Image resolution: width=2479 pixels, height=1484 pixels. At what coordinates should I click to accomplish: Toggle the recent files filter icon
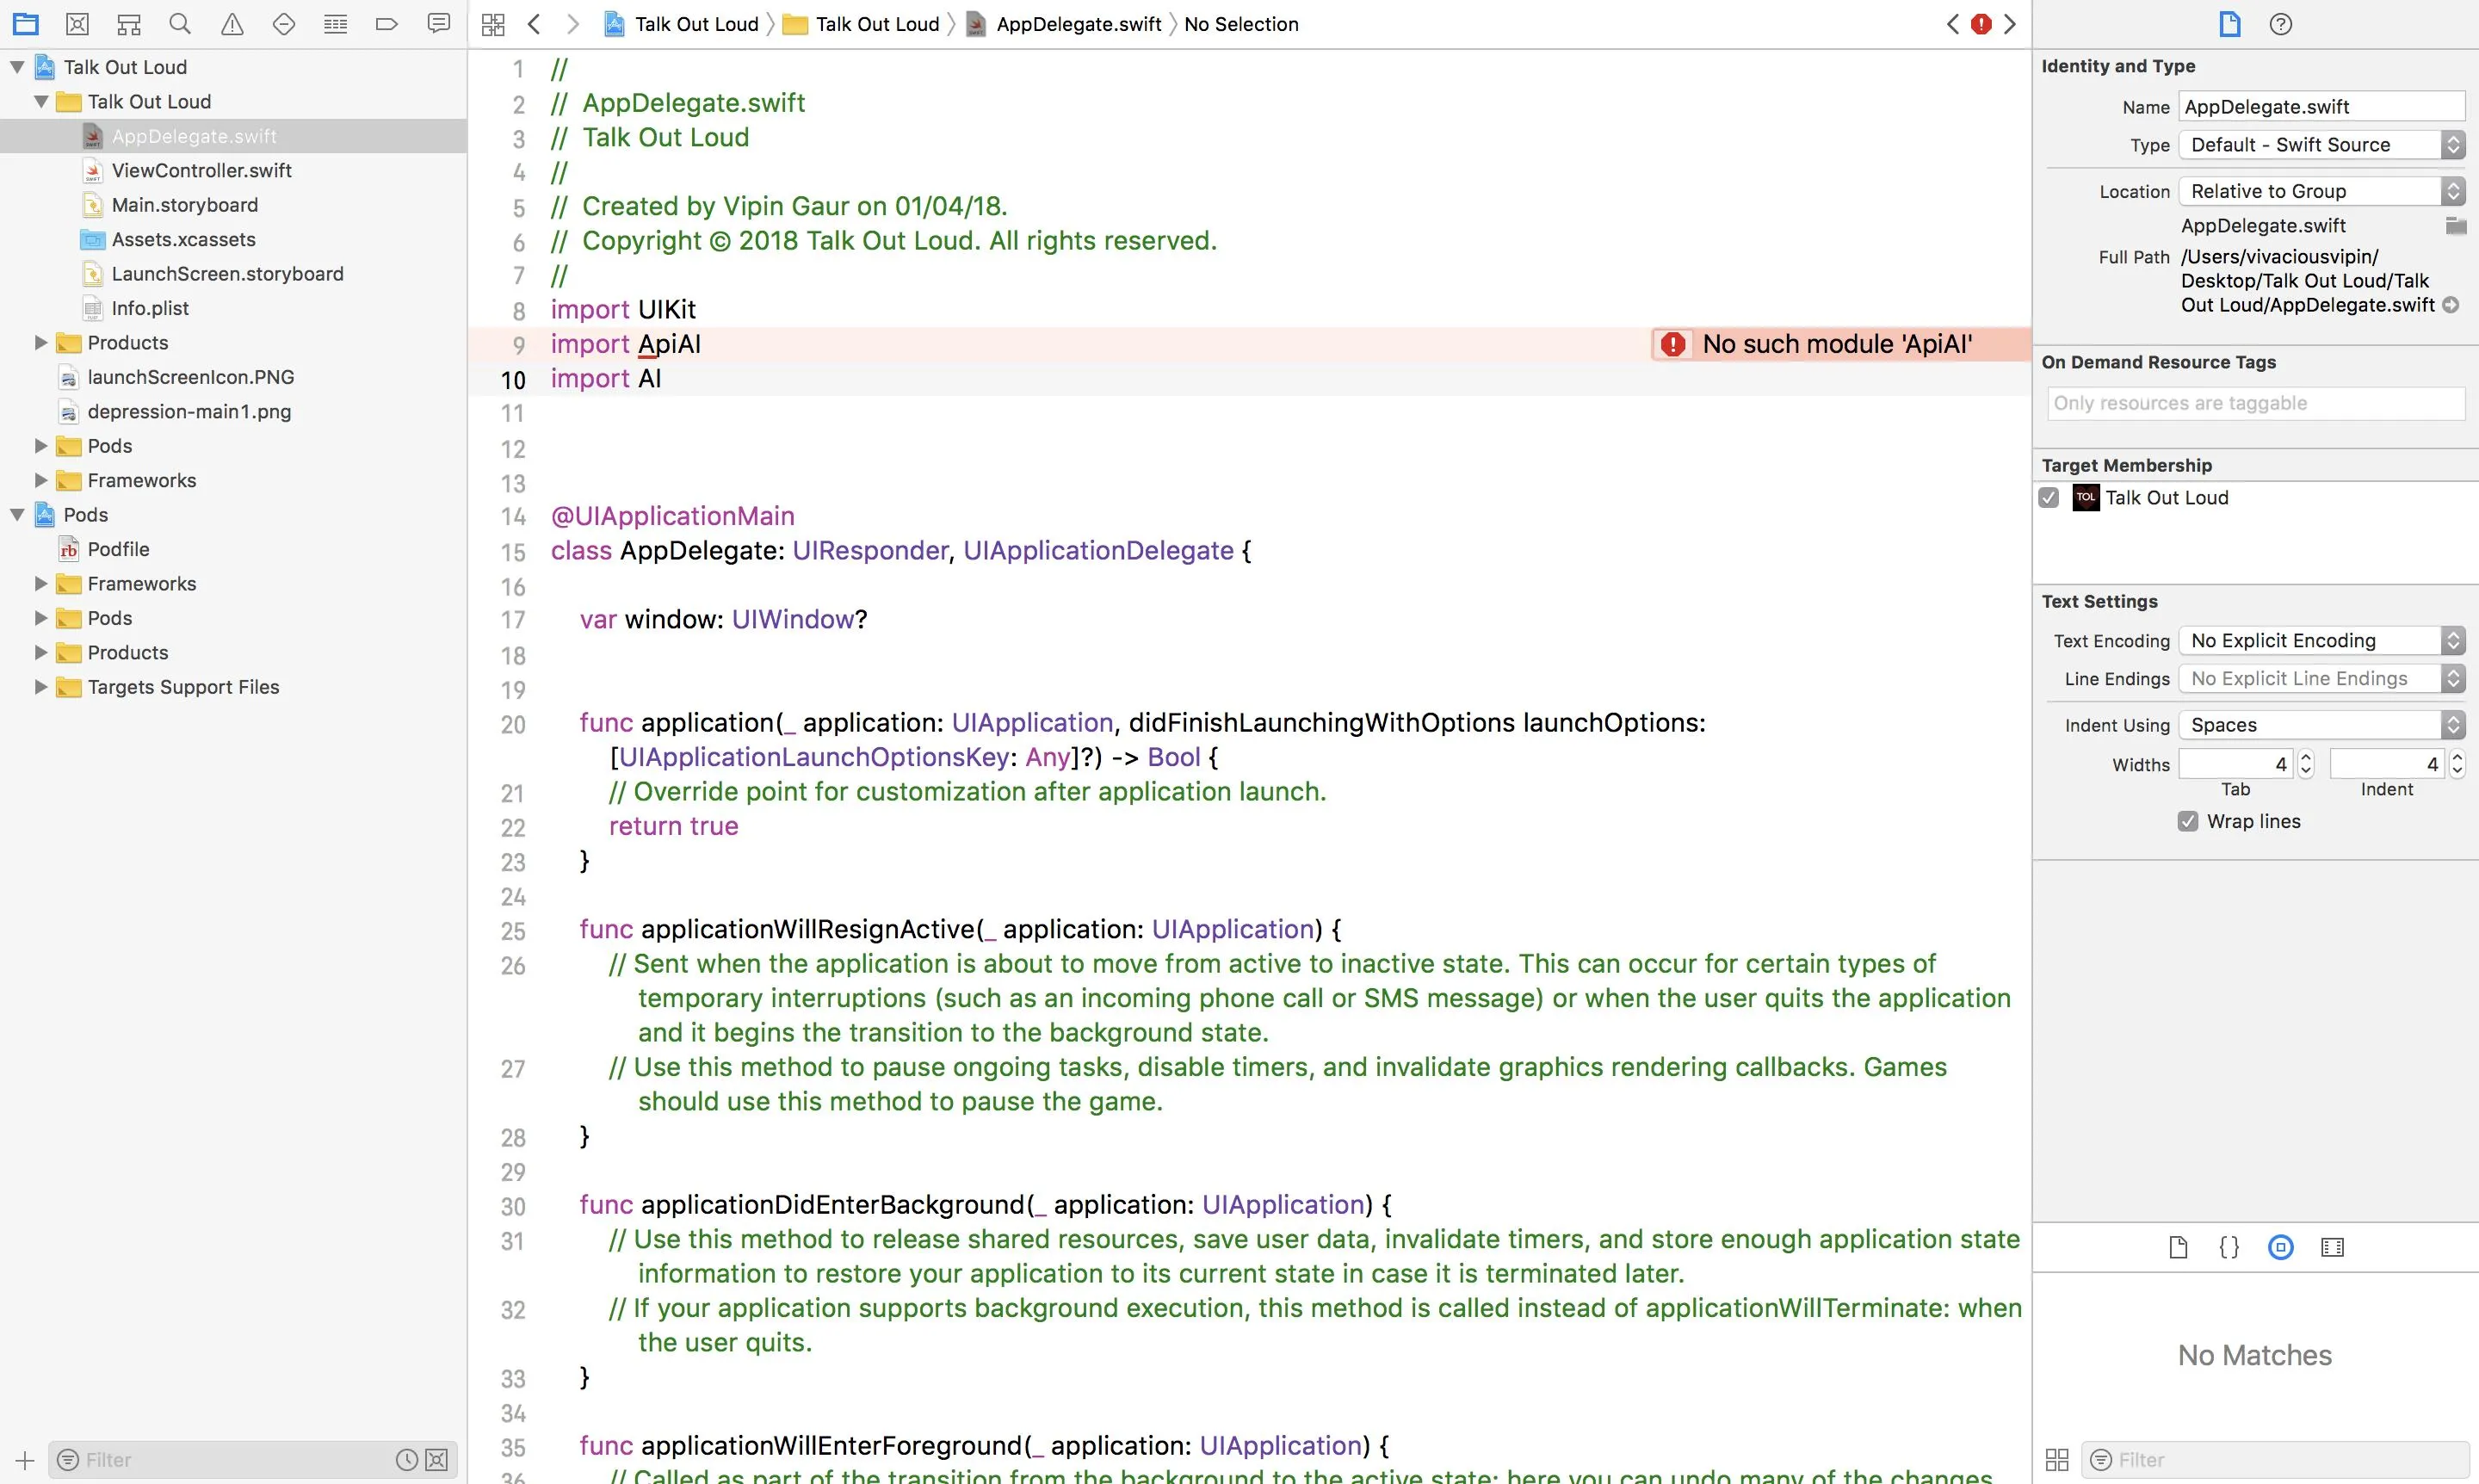pyautogui.click(x=406, y=1460)
